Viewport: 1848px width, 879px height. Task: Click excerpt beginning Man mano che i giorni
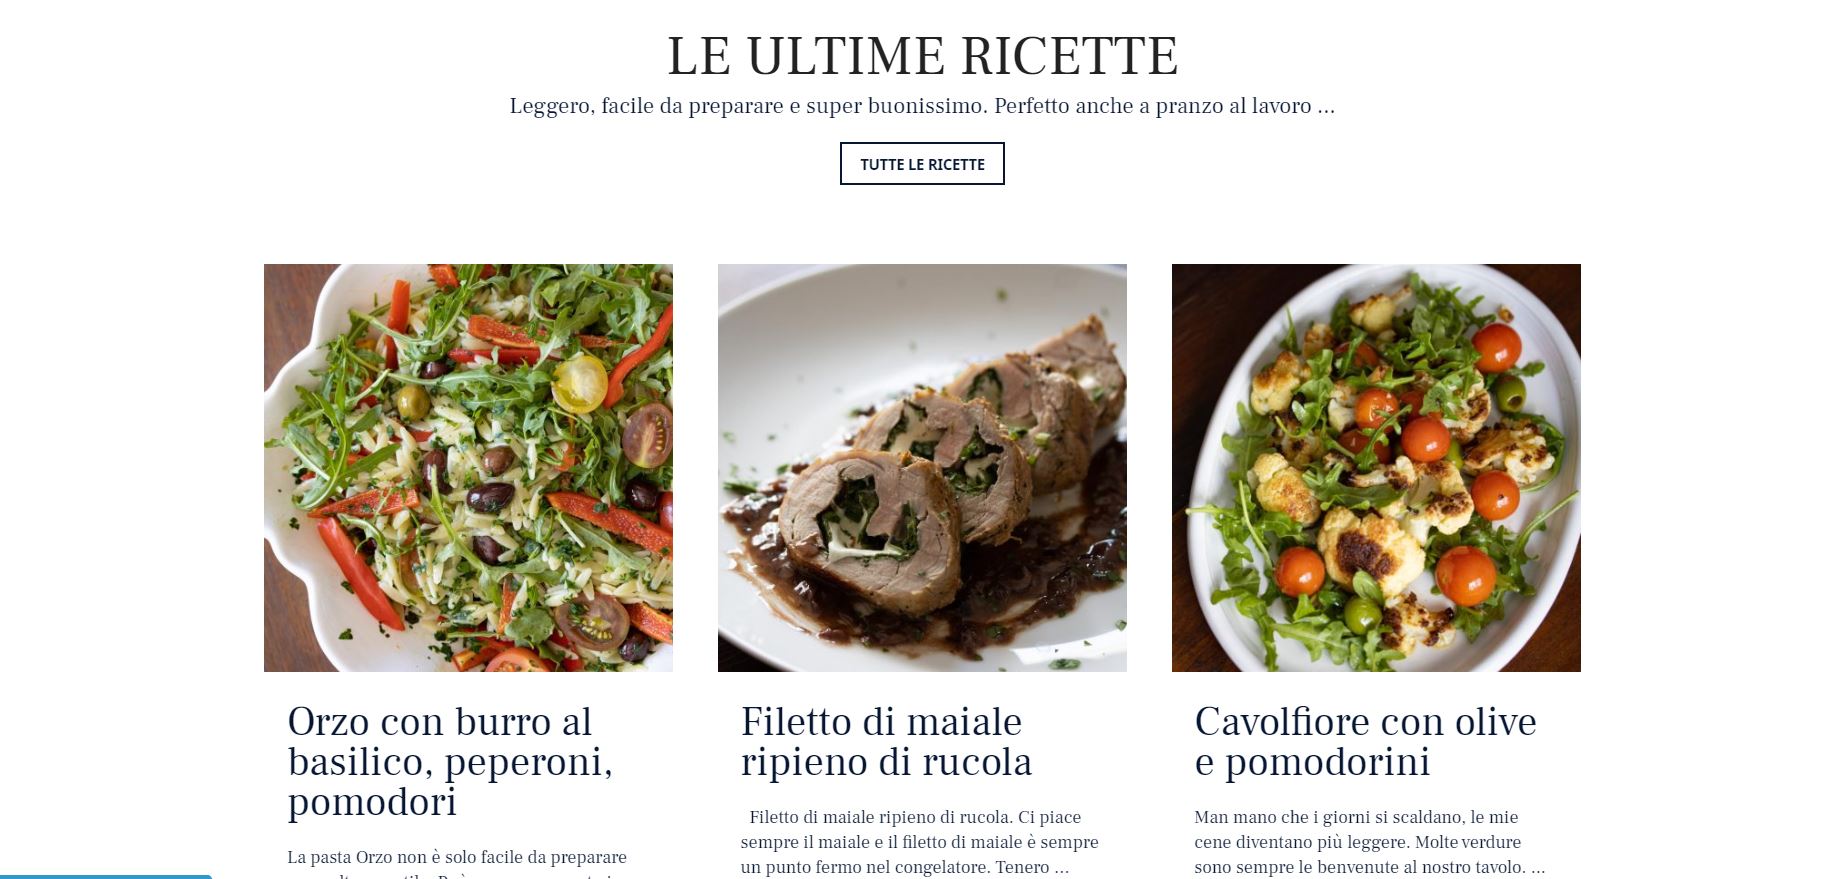(1370, 842)
